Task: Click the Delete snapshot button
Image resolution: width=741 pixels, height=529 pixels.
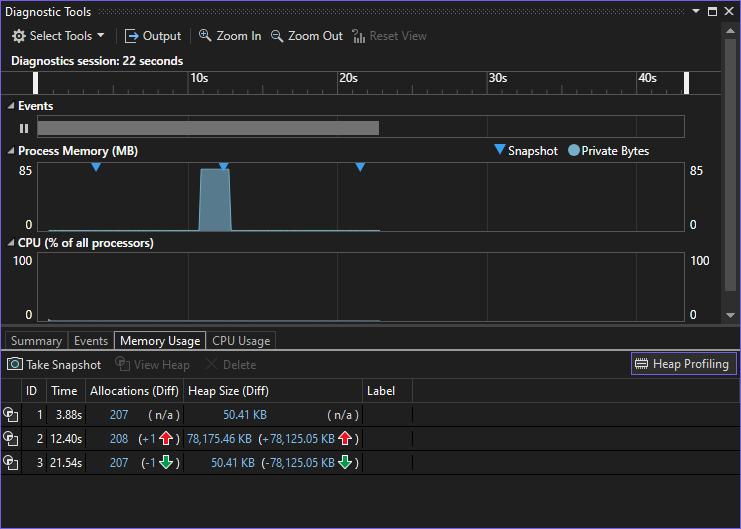Action: 231,364
